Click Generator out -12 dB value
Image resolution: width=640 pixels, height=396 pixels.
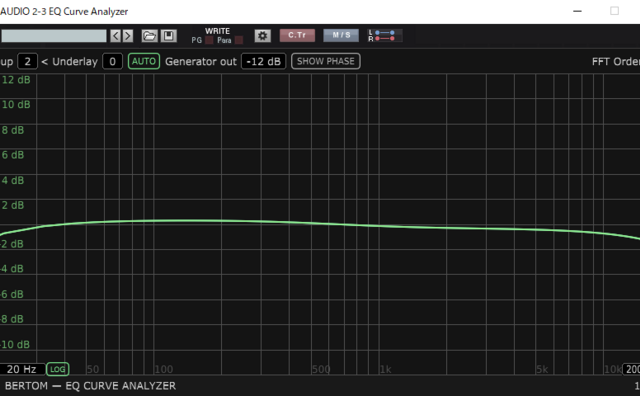264,61
